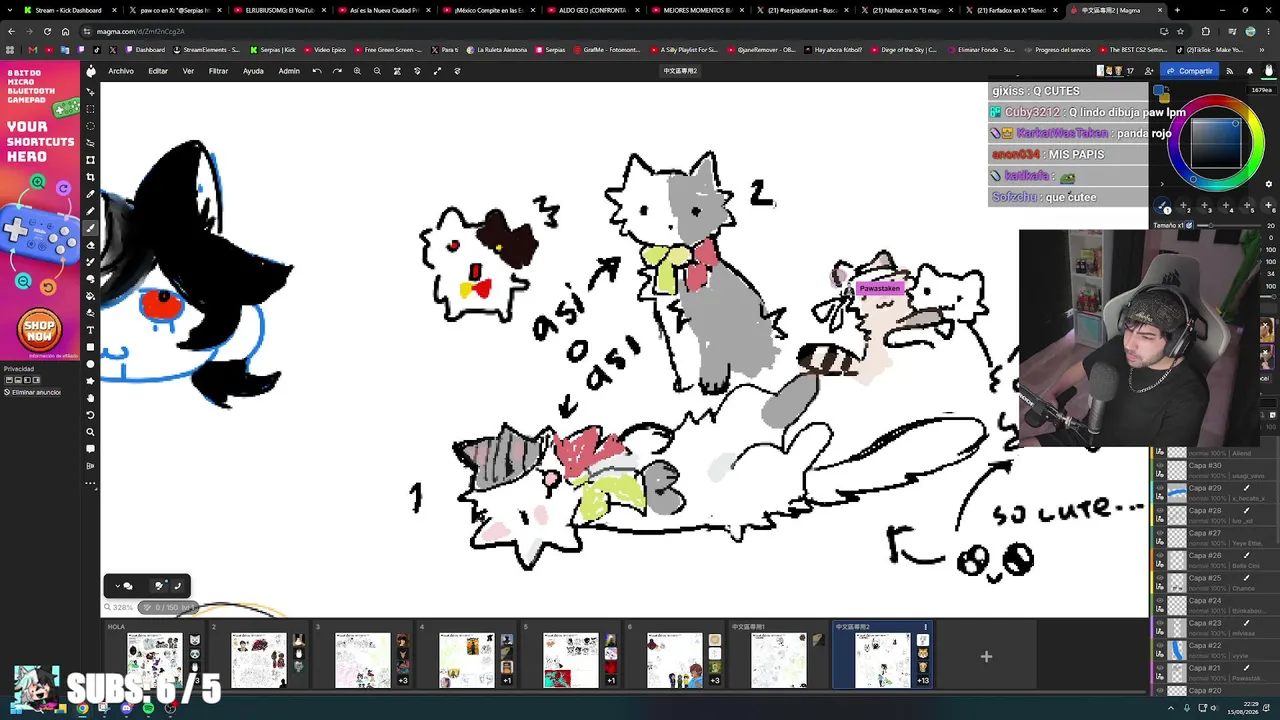The height and width of the screenshot is (720, 1280).
Task: Open the HOLA page thumbnail
Action: coord(153,660)
